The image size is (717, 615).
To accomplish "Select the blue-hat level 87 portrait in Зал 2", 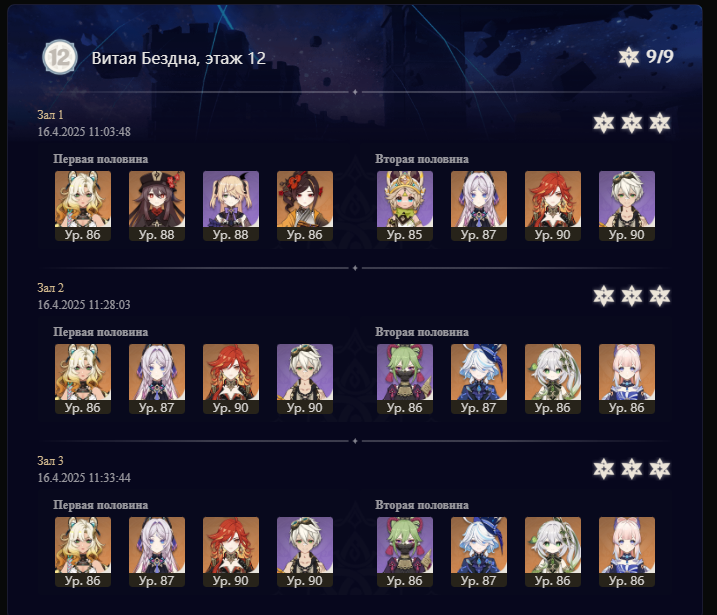I will (479, 379).
